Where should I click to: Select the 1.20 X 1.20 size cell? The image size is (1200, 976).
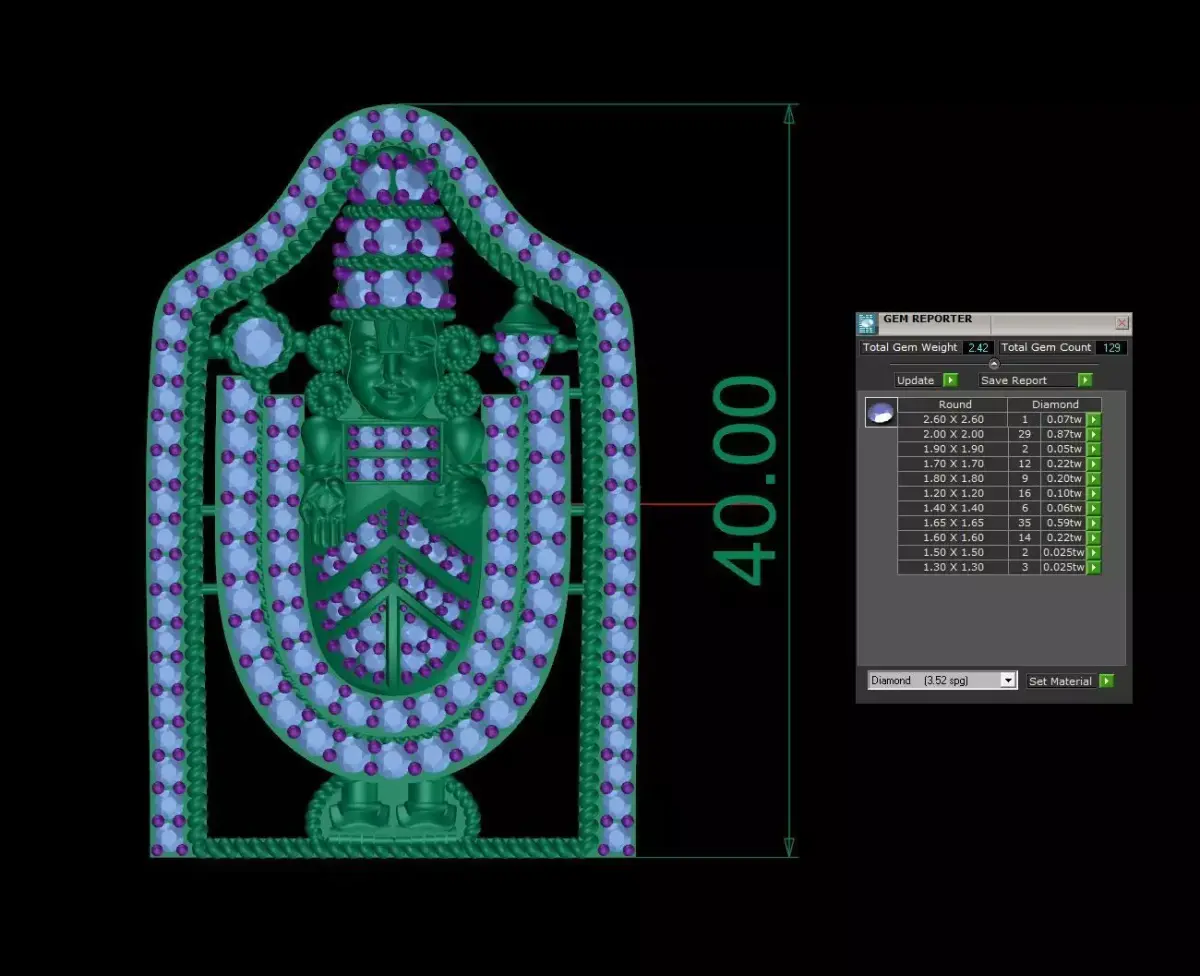[953, 493]
